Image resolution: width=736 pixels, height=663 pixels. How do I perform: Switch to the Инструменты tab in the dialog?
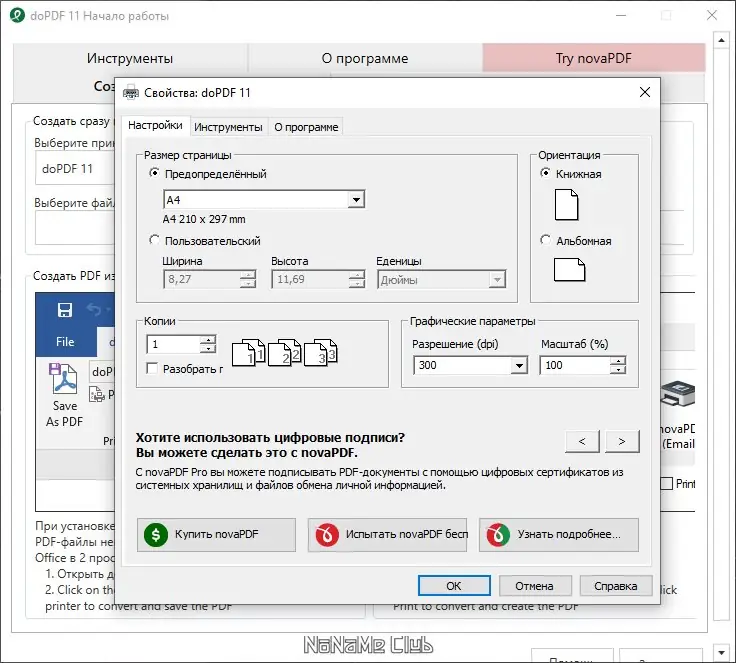click(x=228, y=127)
